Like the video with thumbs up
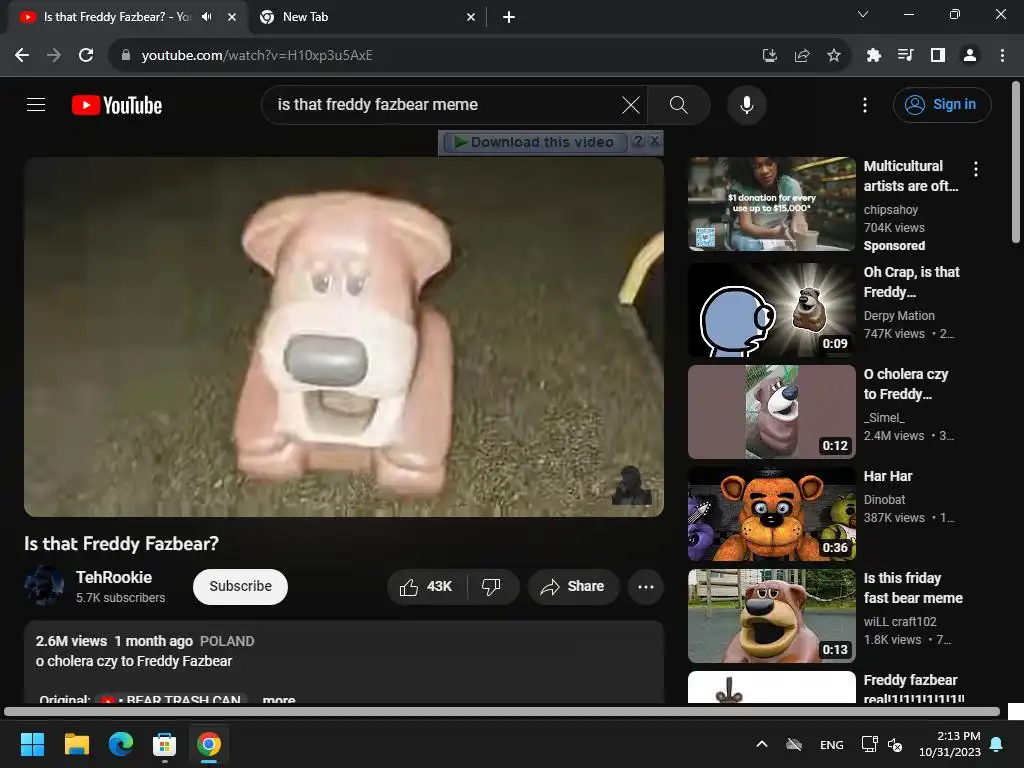1024x768 pixels. coord(426,586)
